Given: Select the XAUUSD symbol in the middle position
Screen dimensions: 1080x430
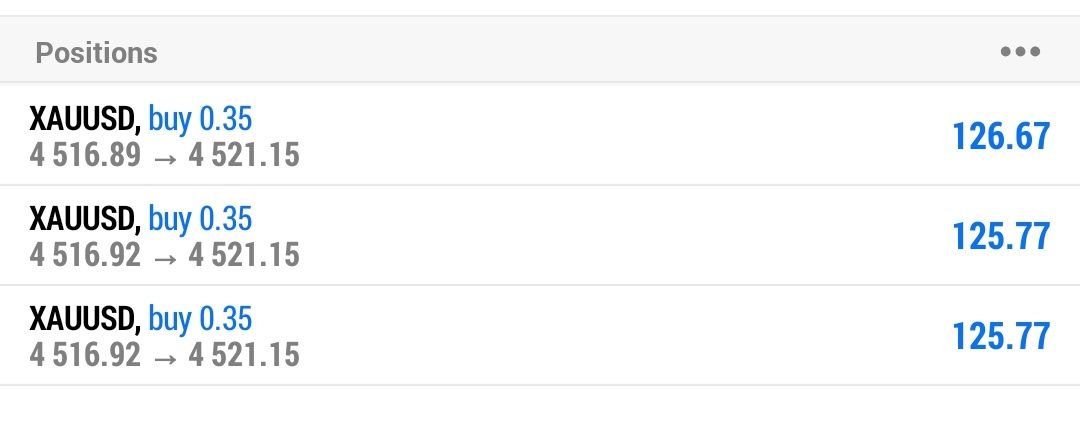Looking at the screenshot, I should click(x=84, y=219).
